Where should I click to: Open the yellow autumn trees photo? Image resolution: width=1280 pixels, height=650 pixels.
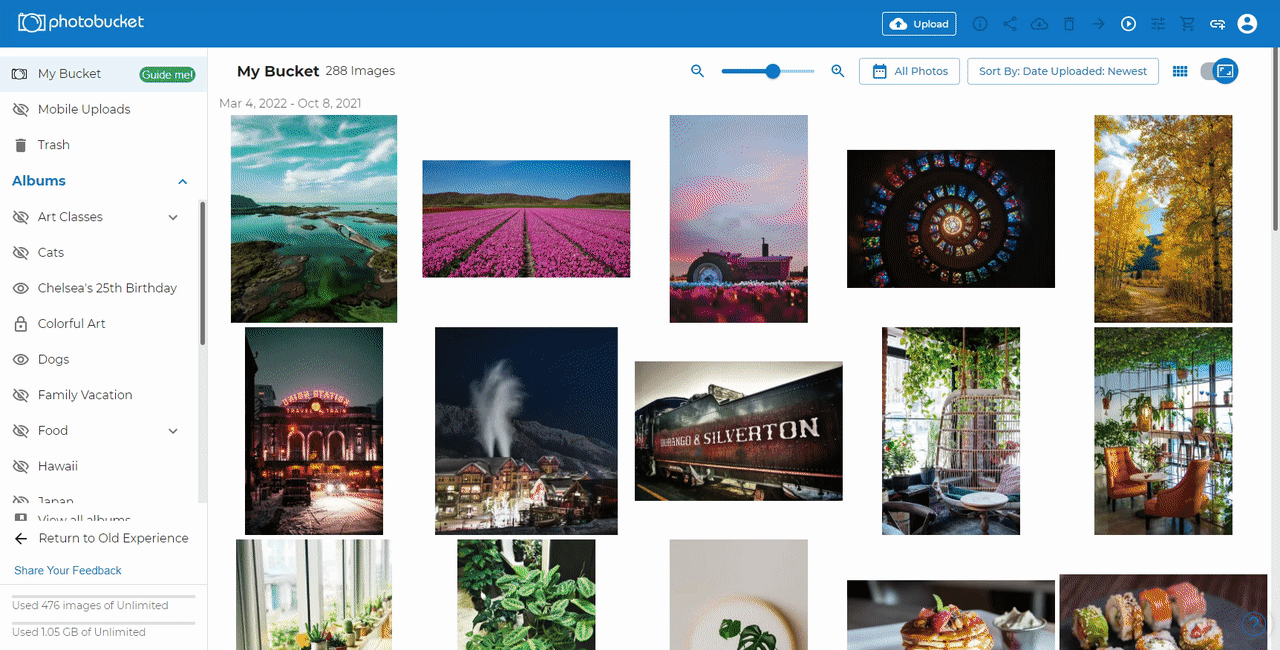[1163, 219]
